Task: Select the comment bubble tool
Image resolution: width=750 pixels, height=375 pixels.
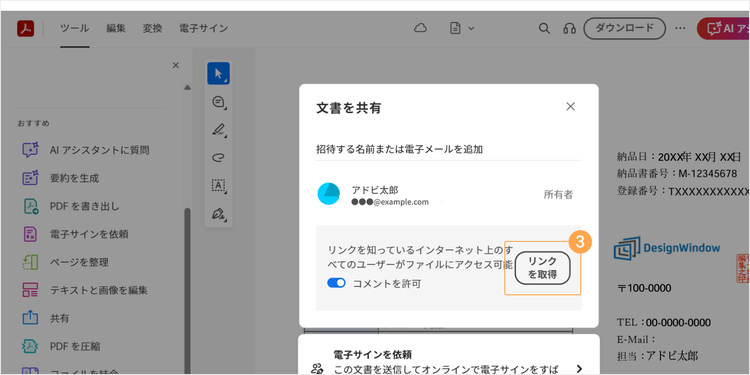Action: click(218, 102)
